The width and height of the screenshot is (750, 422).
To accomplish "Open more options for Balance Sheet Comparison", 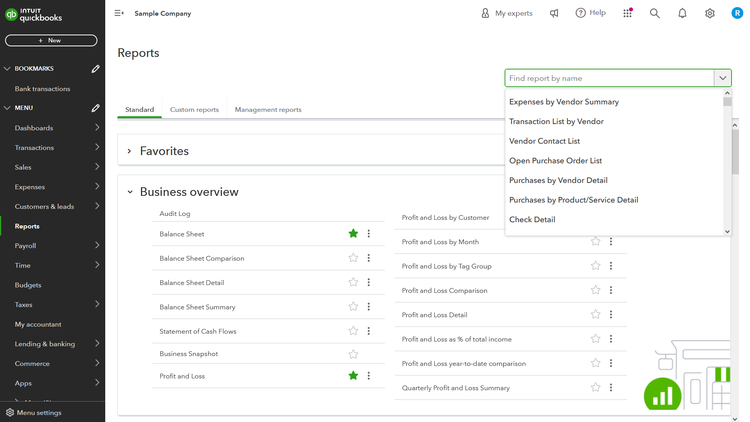I will click(x=369, y=258).
